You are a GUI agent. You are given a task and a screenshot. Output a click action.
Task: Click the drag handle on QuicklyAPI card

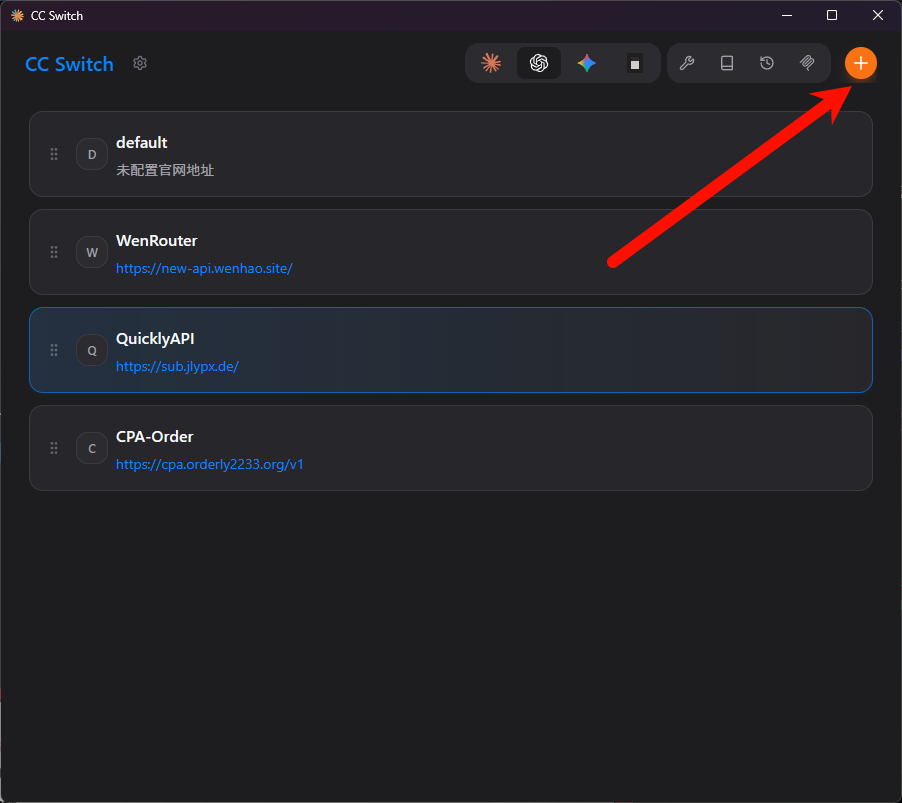click(x=54, y=350)
